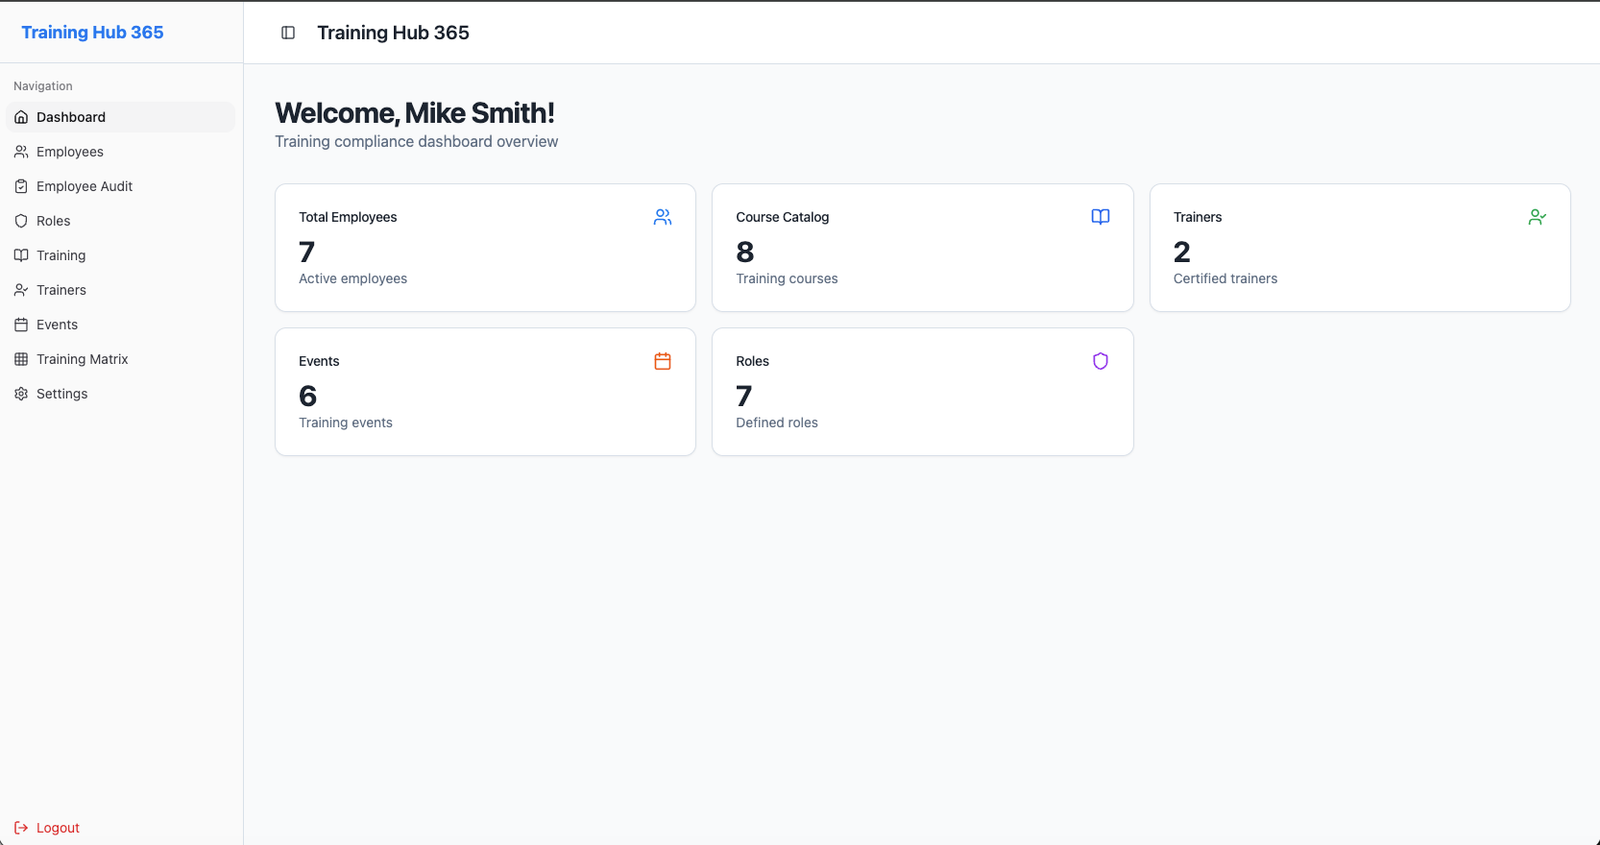Click the orange calendar icon on Events card
Screen dimensions: 1600x845
662,361
